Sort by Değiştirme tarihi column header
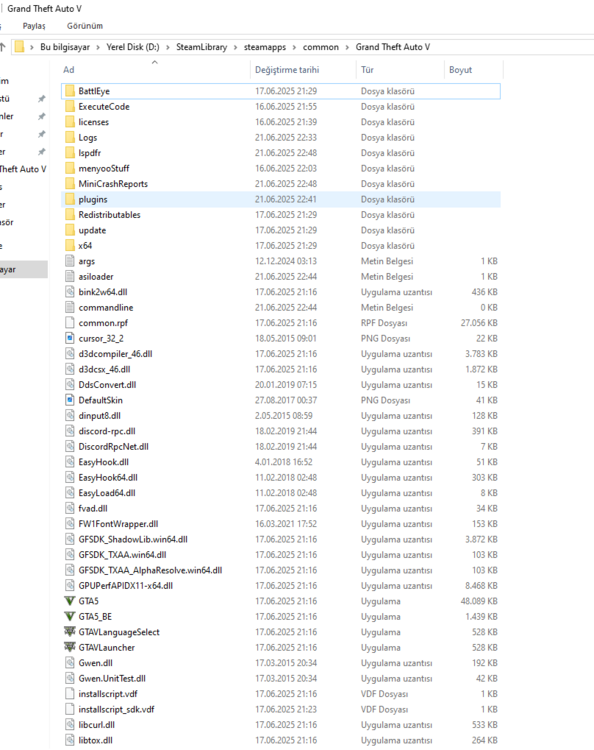The image size is (594, 750). (x=303, y=70)
